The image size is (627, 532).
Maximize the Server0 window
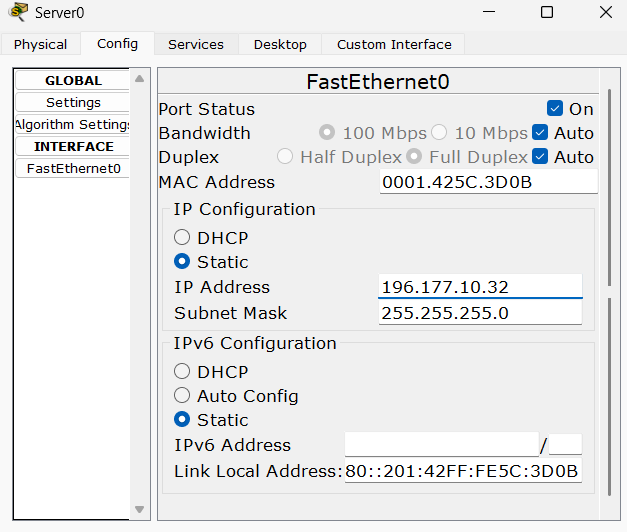[x=547, y=13]
